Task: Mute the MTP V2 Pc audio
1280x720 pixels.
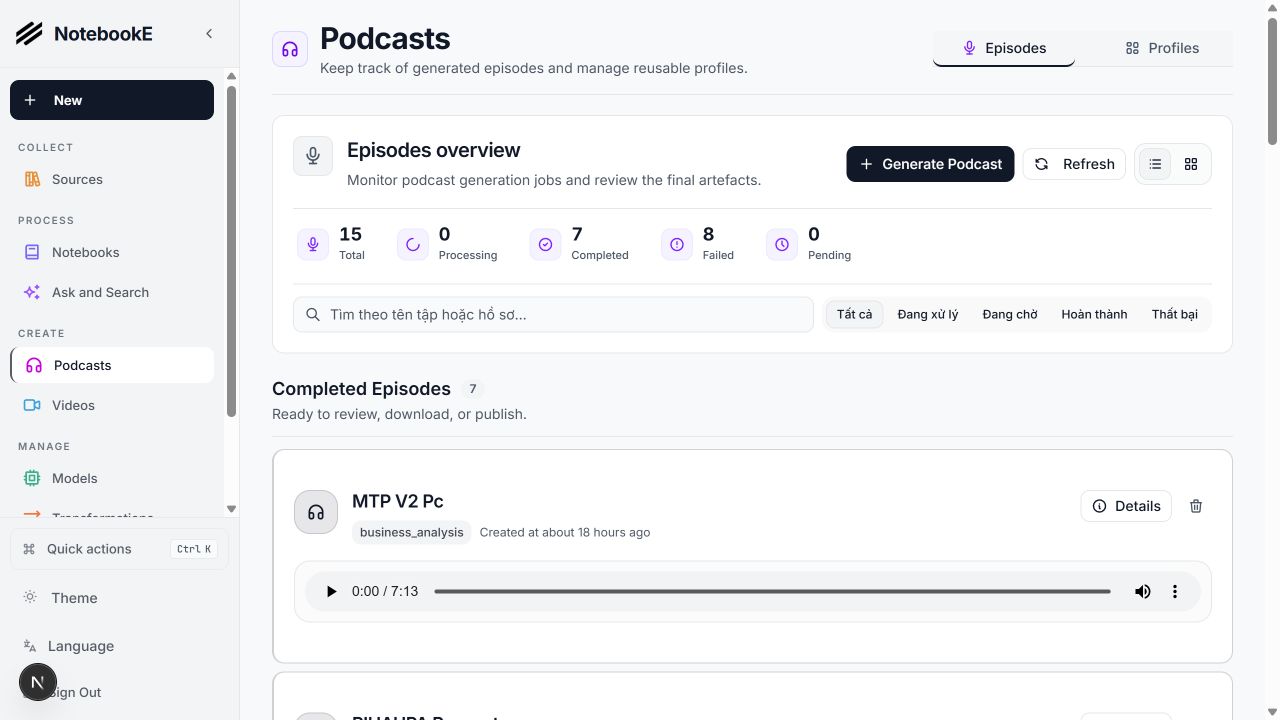Action: coord(1143,592)
